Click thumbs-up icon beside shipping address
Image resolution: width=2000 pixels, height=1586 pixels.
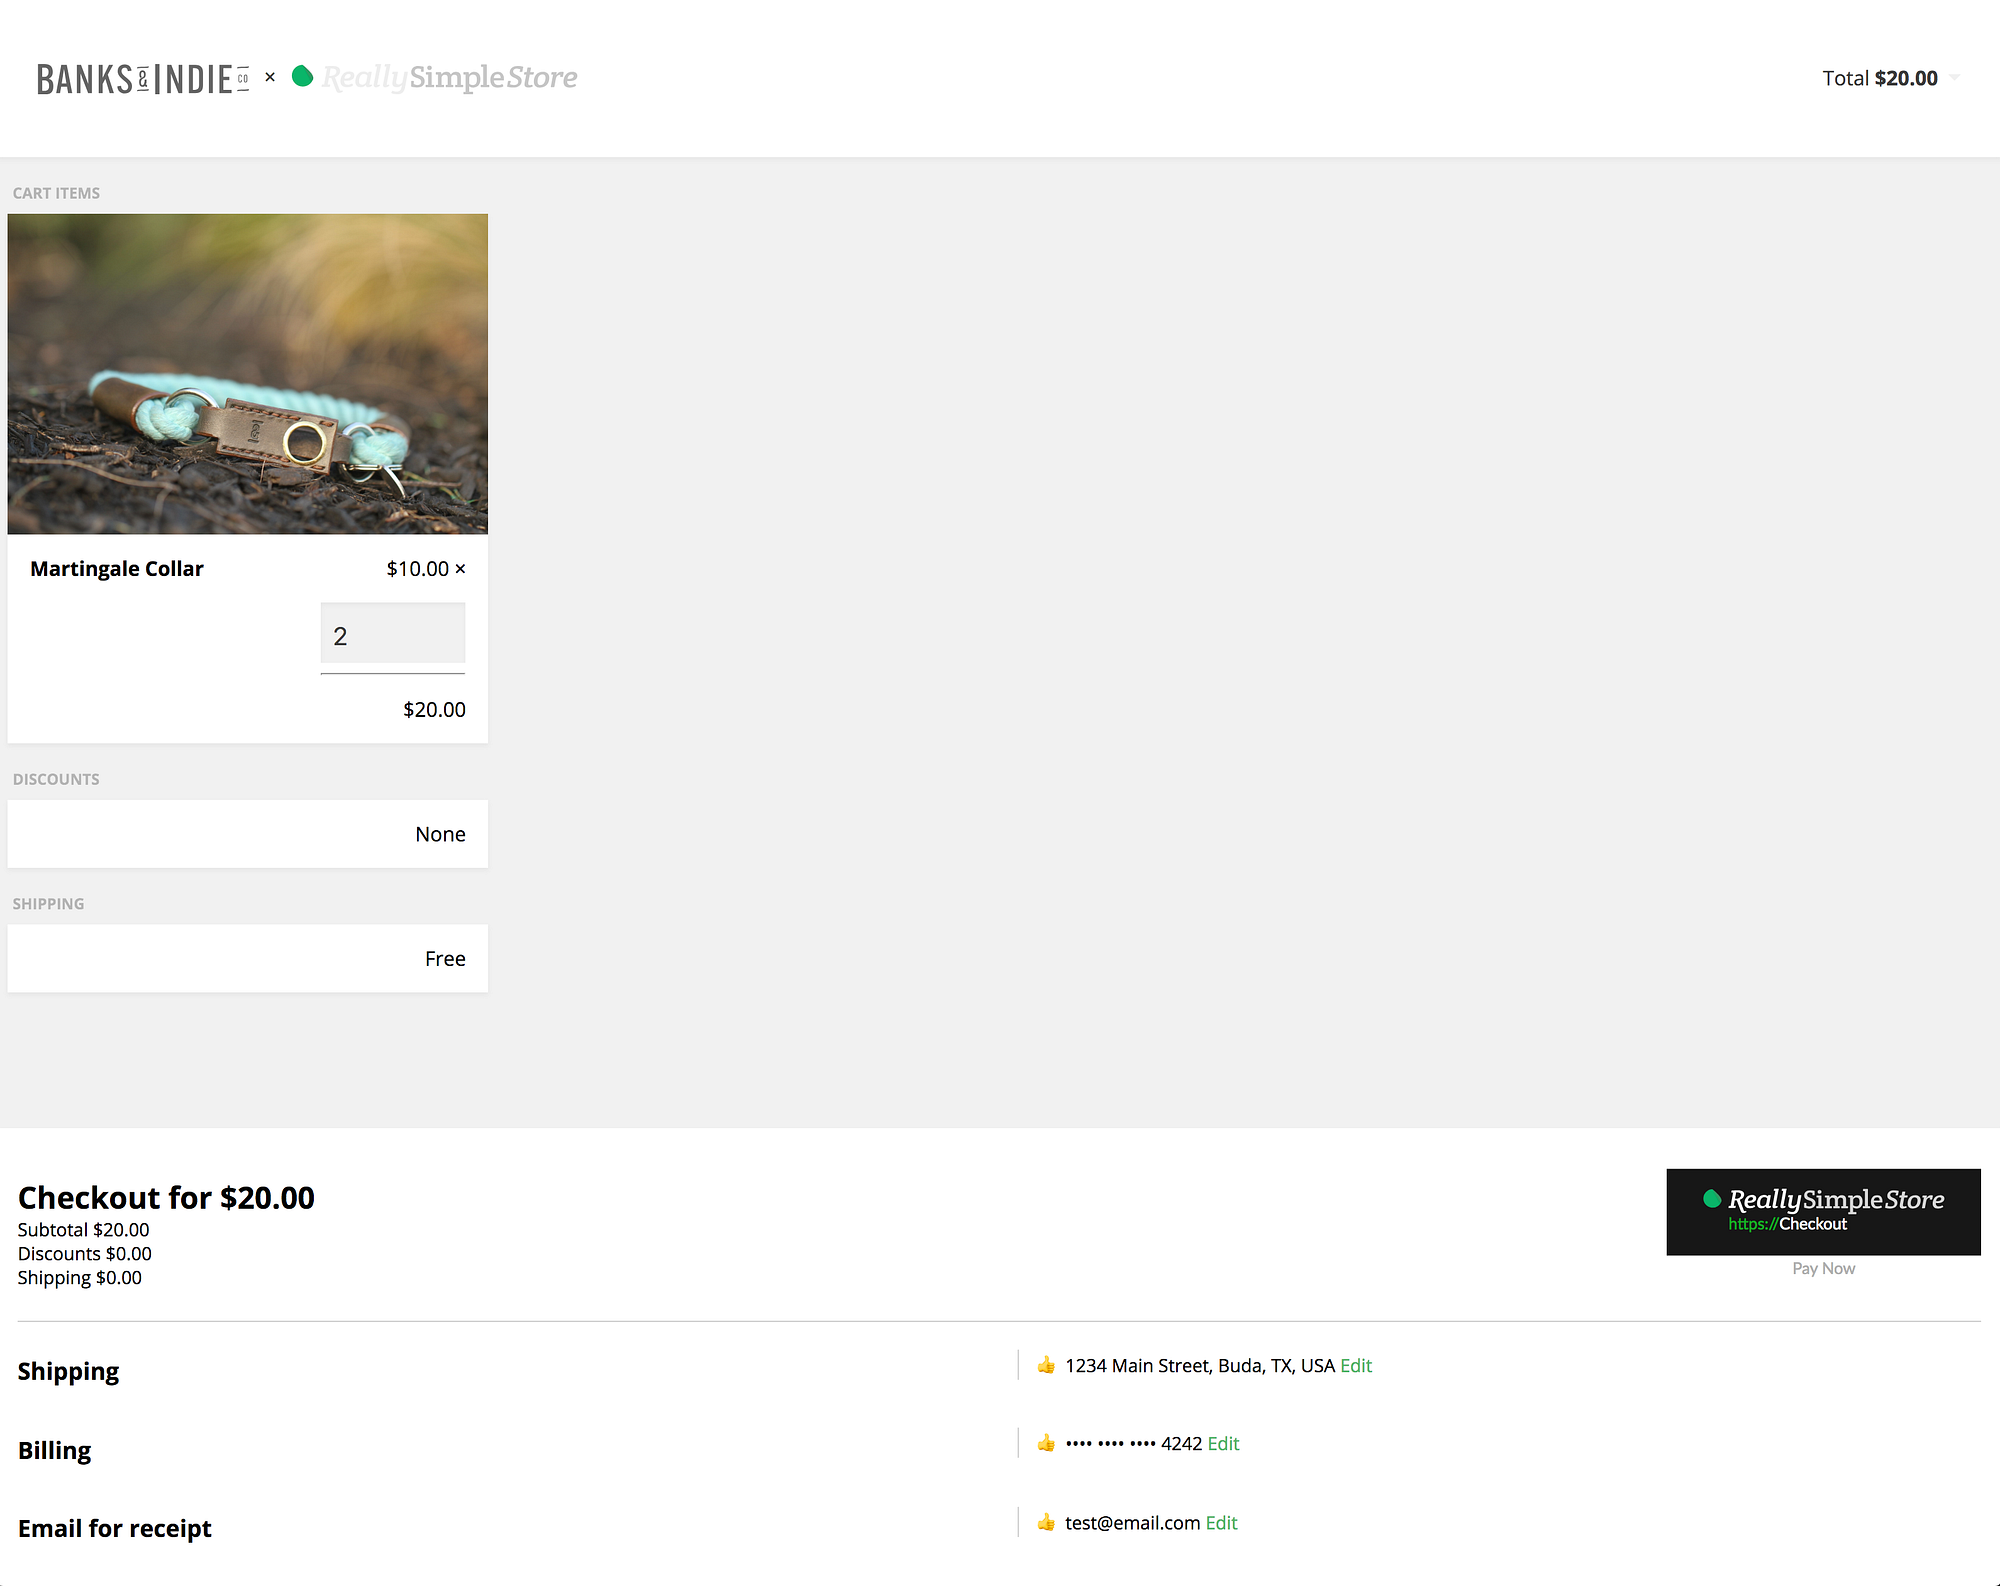coord(1046,1365)
